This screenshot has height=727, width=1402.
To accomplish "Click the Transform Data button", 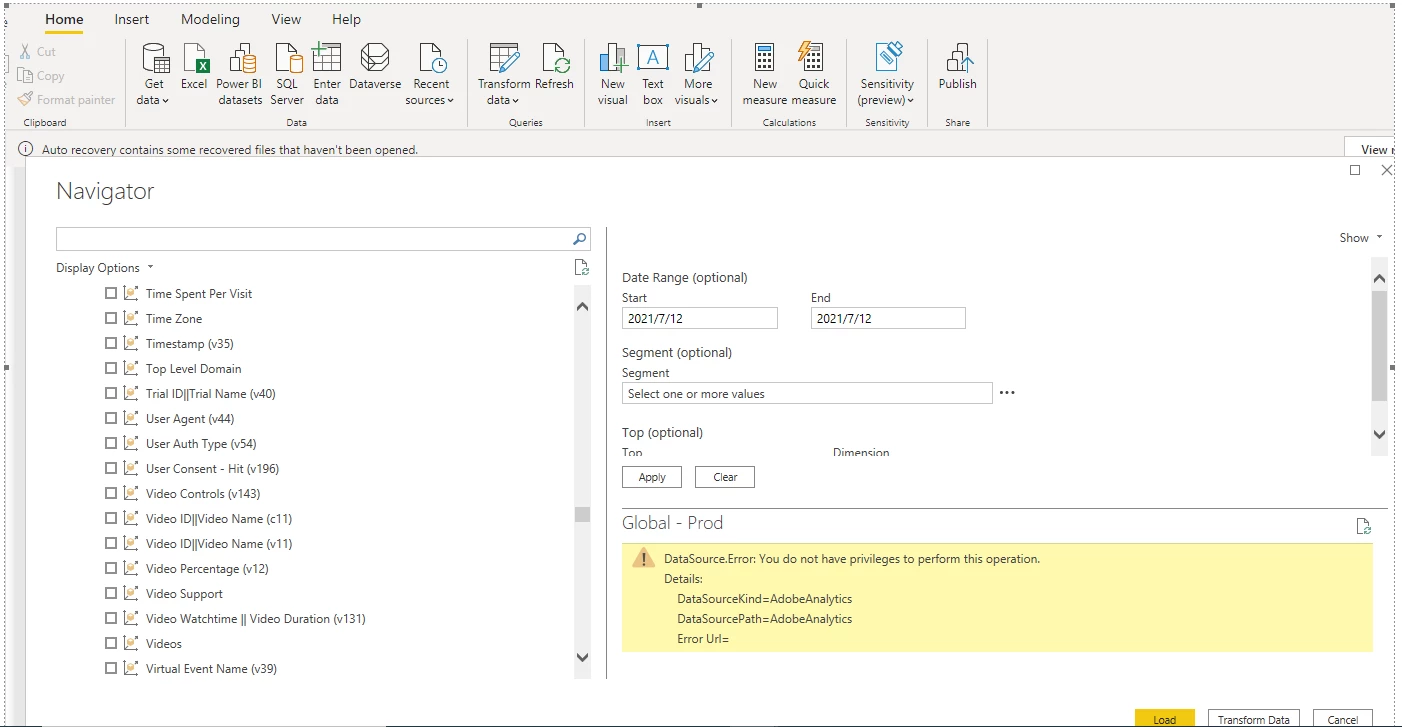I will point(1253,718).
